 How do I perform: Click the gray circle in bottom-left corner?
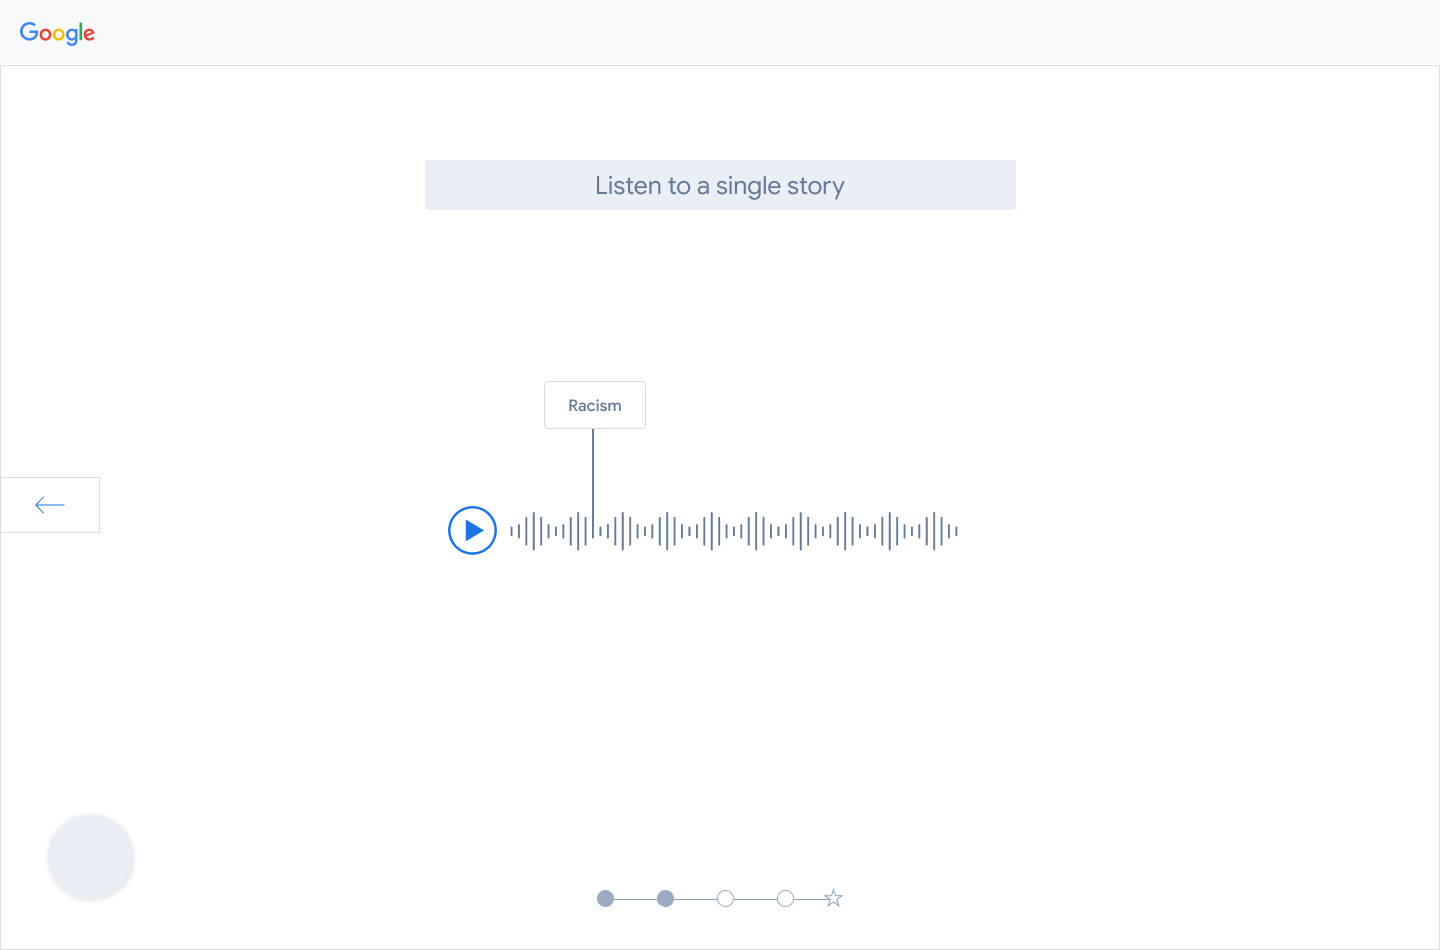90,857
